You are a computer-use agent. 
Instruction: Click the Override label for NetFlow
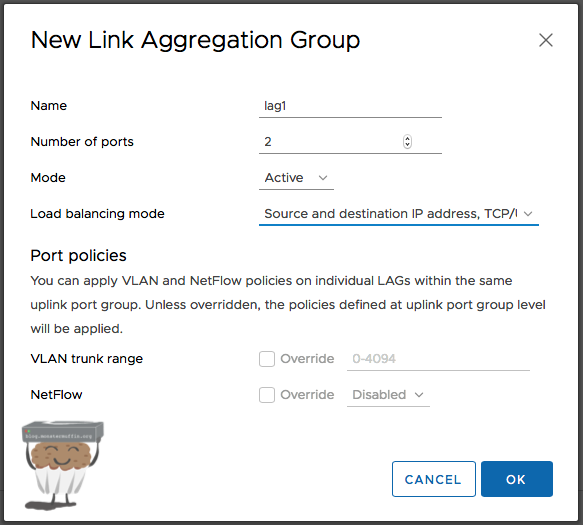tap(307, 395)
